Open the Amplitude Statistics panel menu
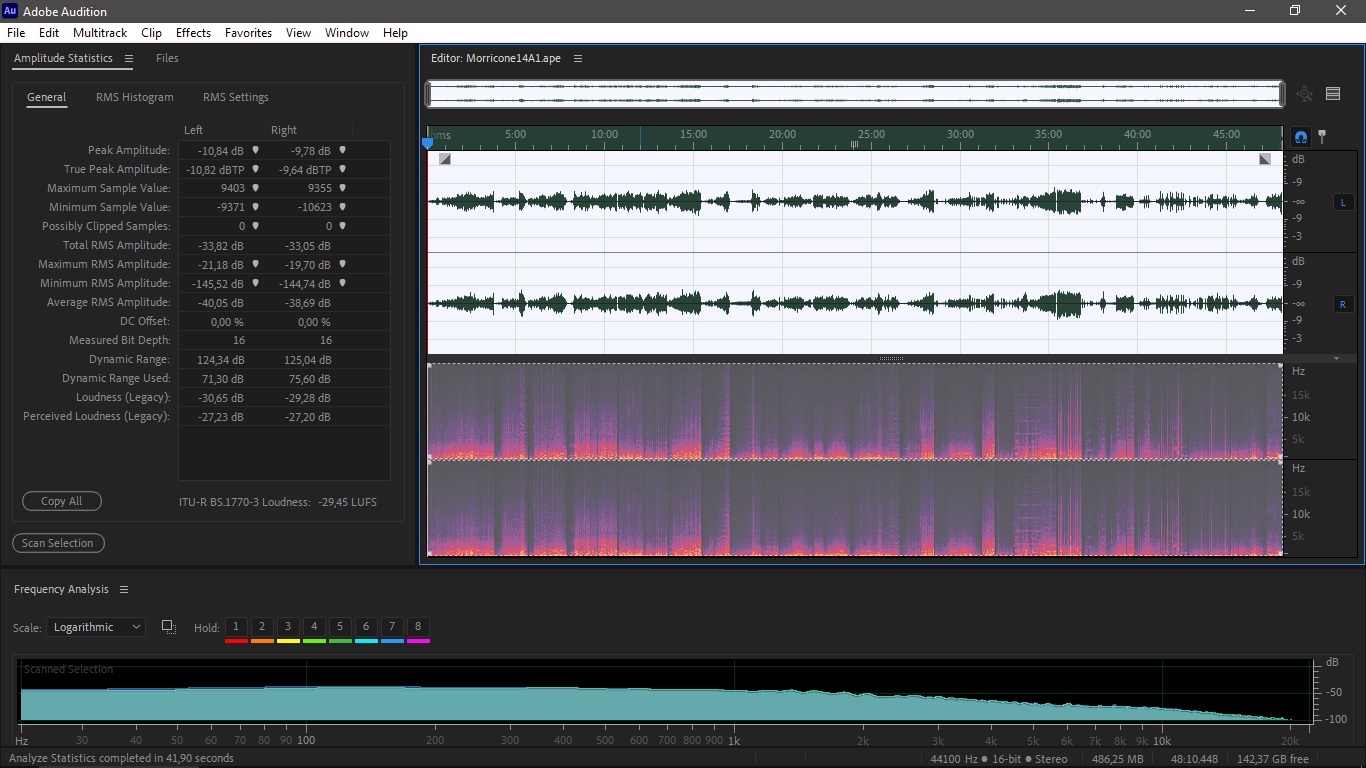Screen dimensions: 1366x768 [129, 59]
